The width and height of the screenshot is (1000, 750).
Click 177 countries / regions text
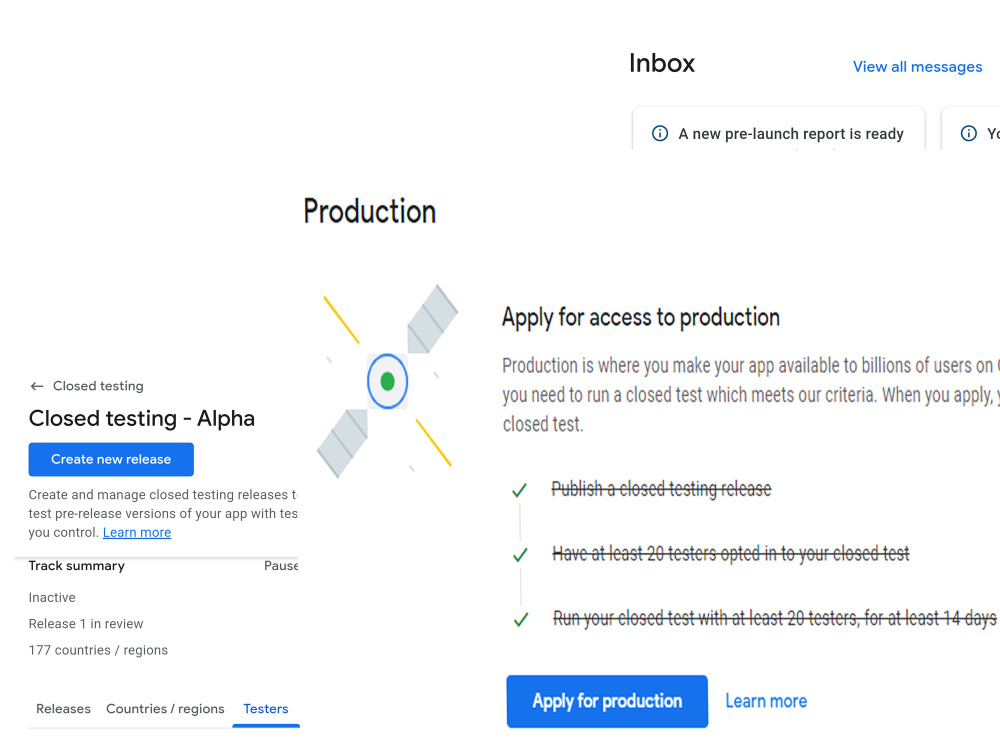[x=98, y=650]
